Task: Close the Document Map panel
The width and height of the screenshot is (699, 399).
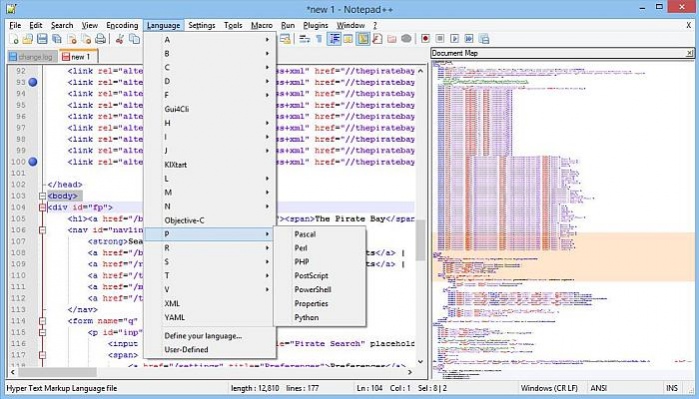Action: 690,53
